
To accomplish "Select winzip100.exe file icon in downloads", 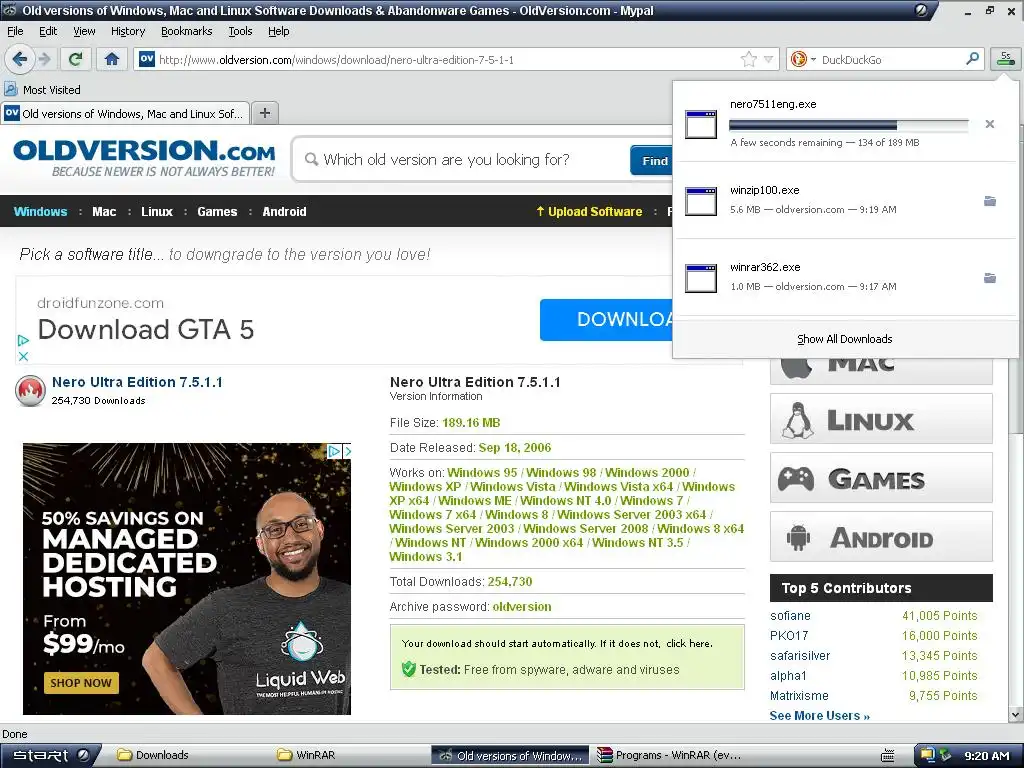I will click(x=701, y=201).
